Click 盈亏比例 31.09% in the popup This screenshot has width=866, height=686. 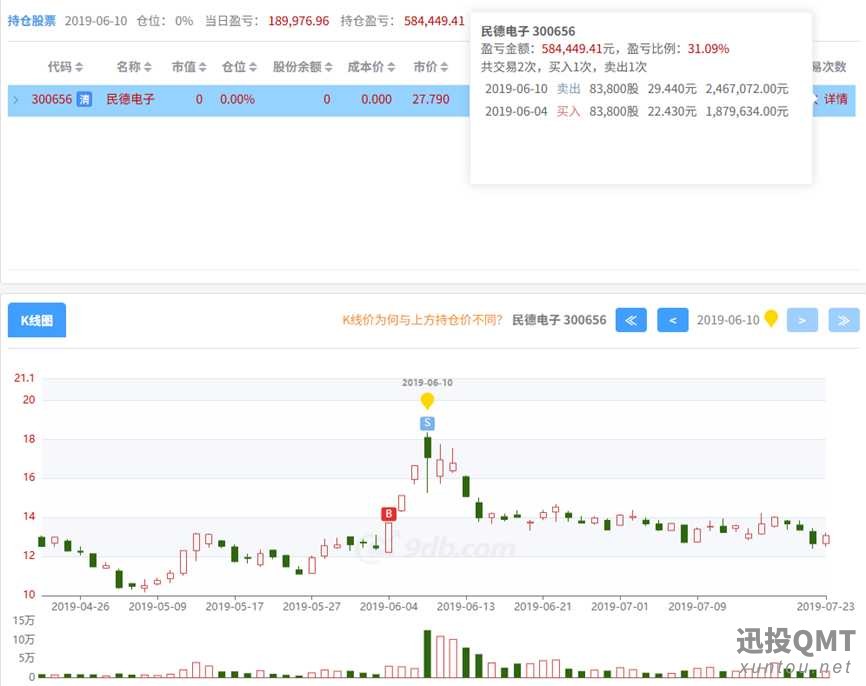tap(708, 49)
